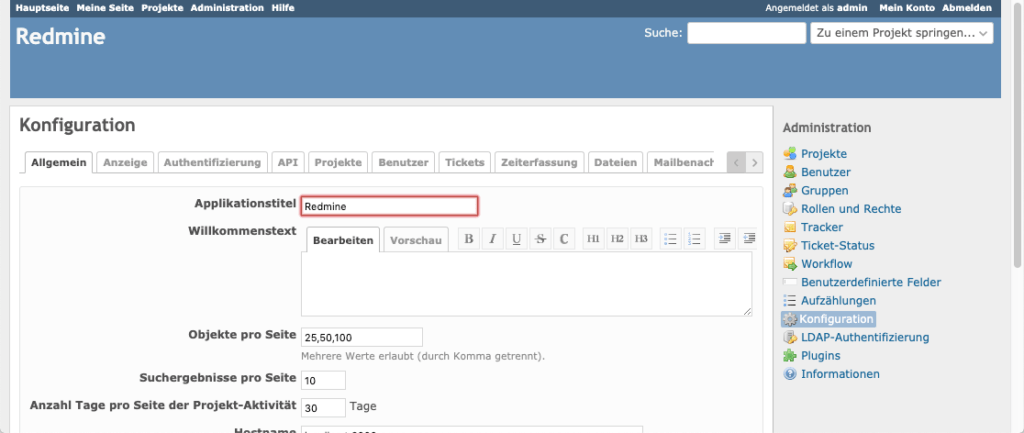Click the Projekte icon in Administration sidebar
This screenshot has width=1024, height=433.
(x=790, y=154)
